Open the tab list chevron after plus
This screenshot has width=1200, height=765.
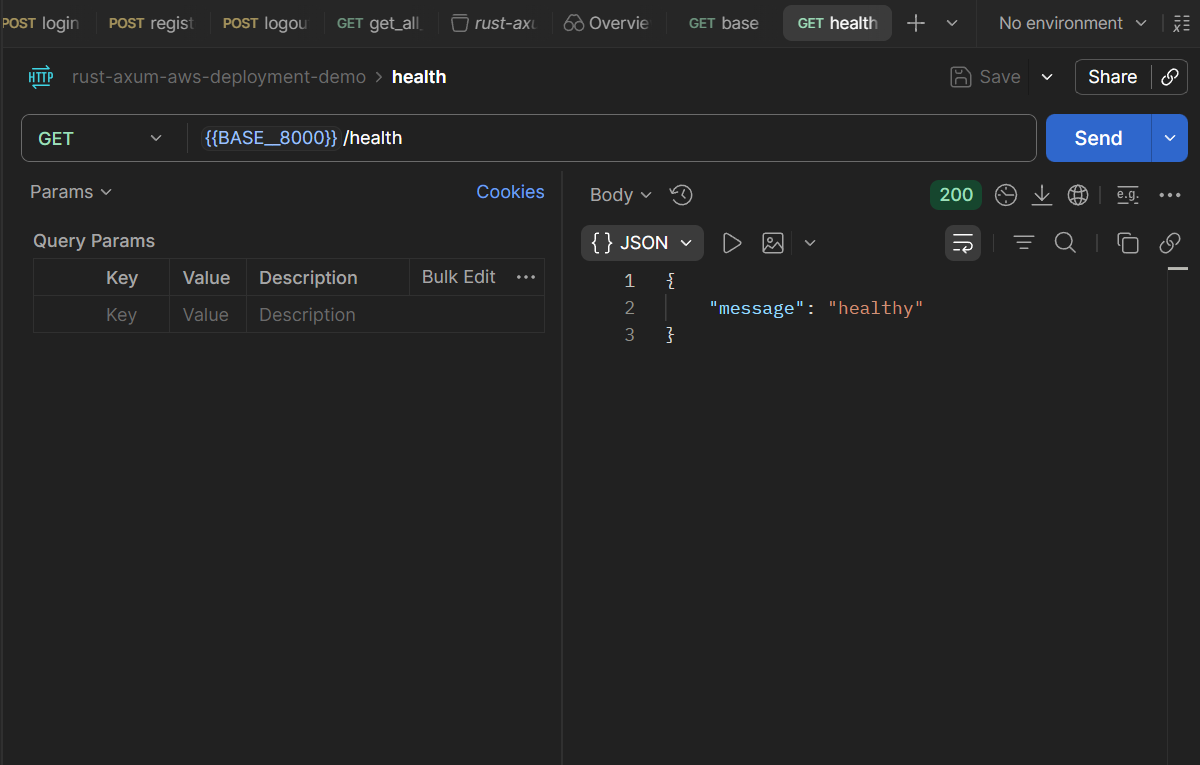(x=952, y=23)
